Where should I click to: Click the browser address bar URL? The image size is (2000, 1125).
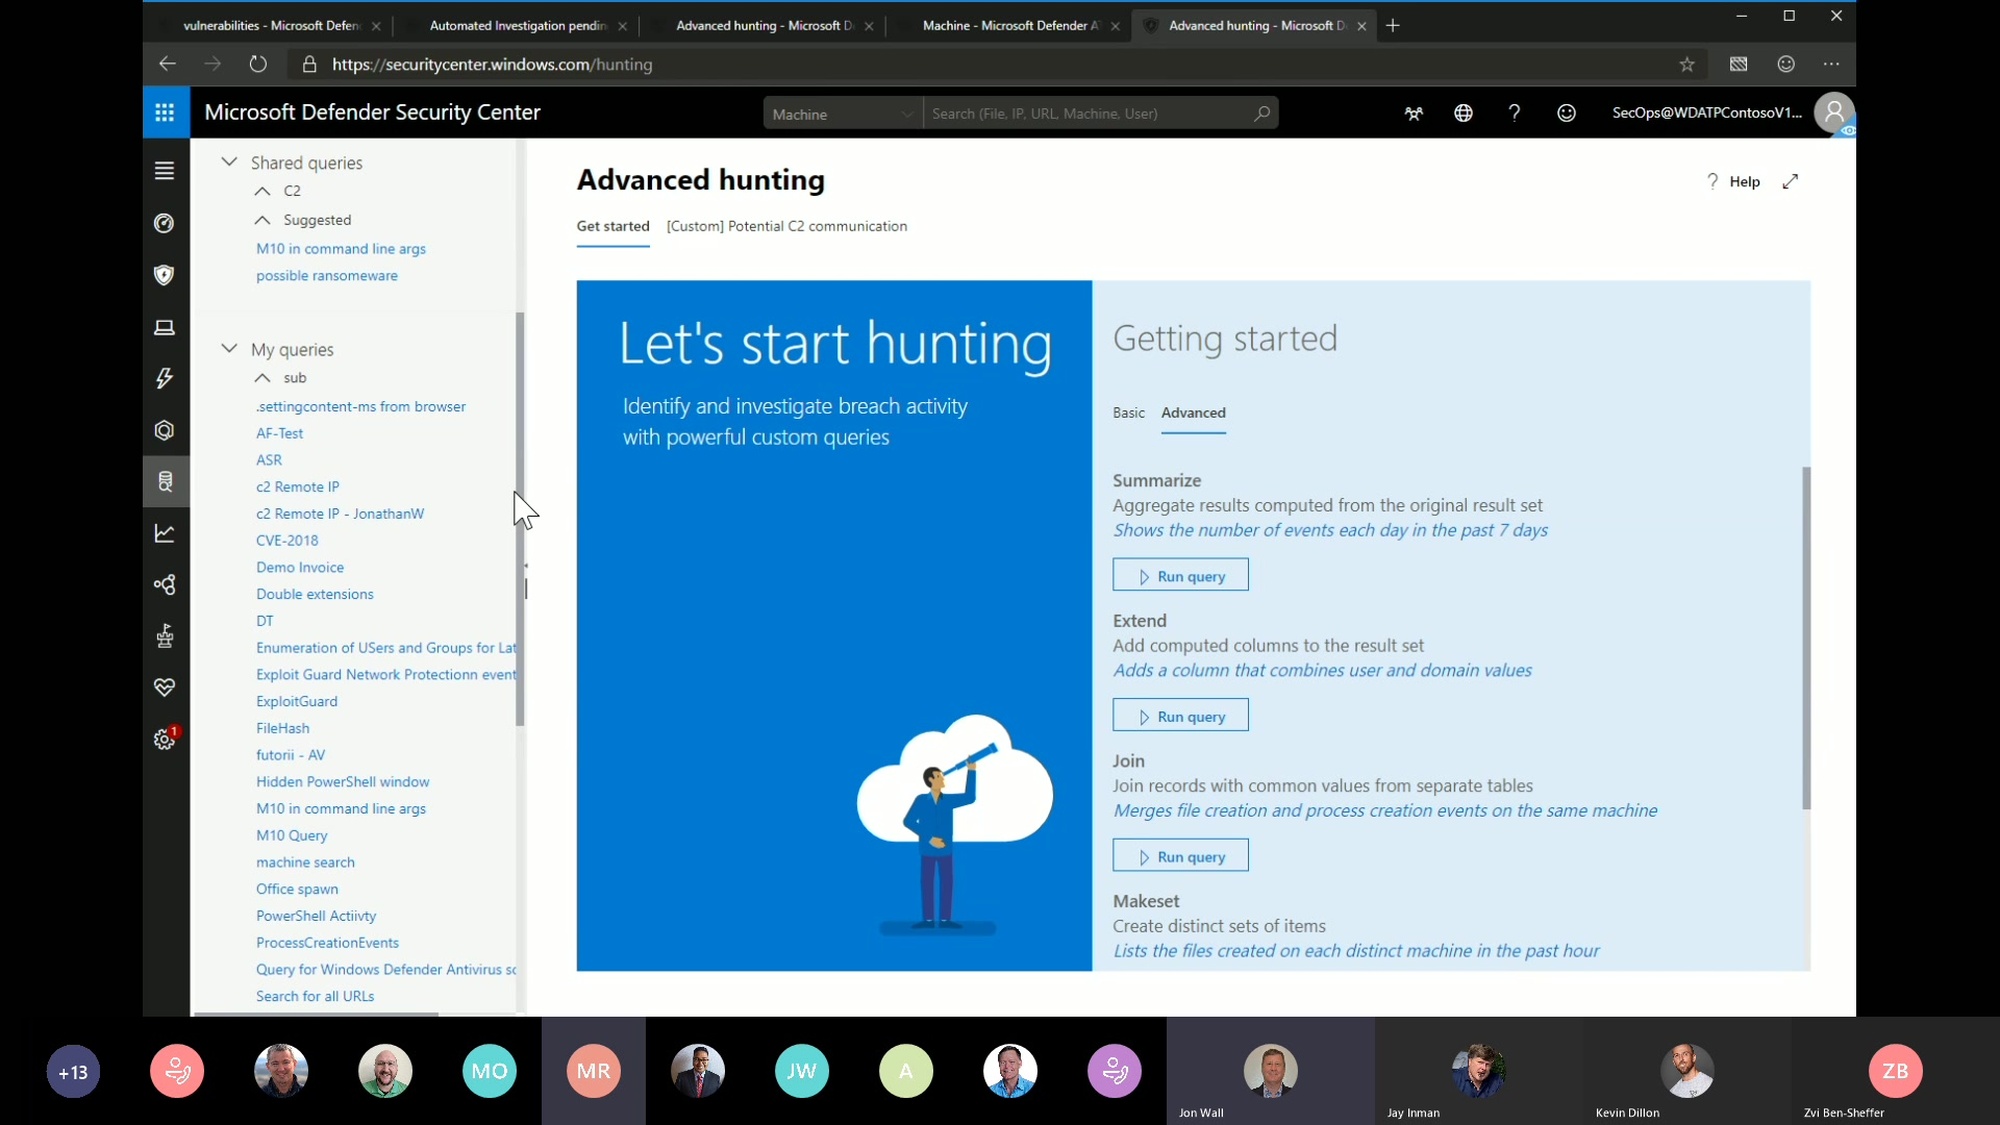click(492, 64)
